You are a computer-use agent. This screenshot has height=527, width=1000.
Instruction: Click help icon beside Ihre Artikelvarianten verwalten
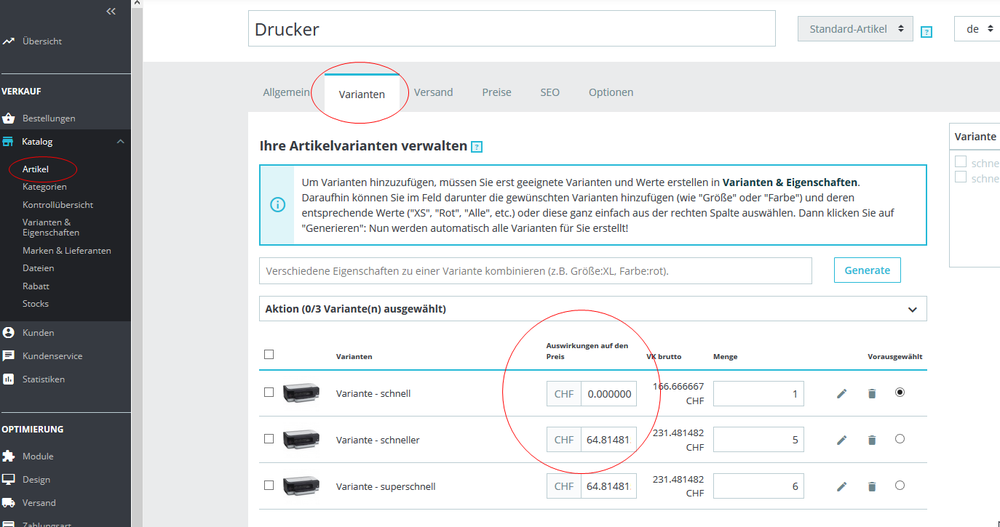point(476,147)
